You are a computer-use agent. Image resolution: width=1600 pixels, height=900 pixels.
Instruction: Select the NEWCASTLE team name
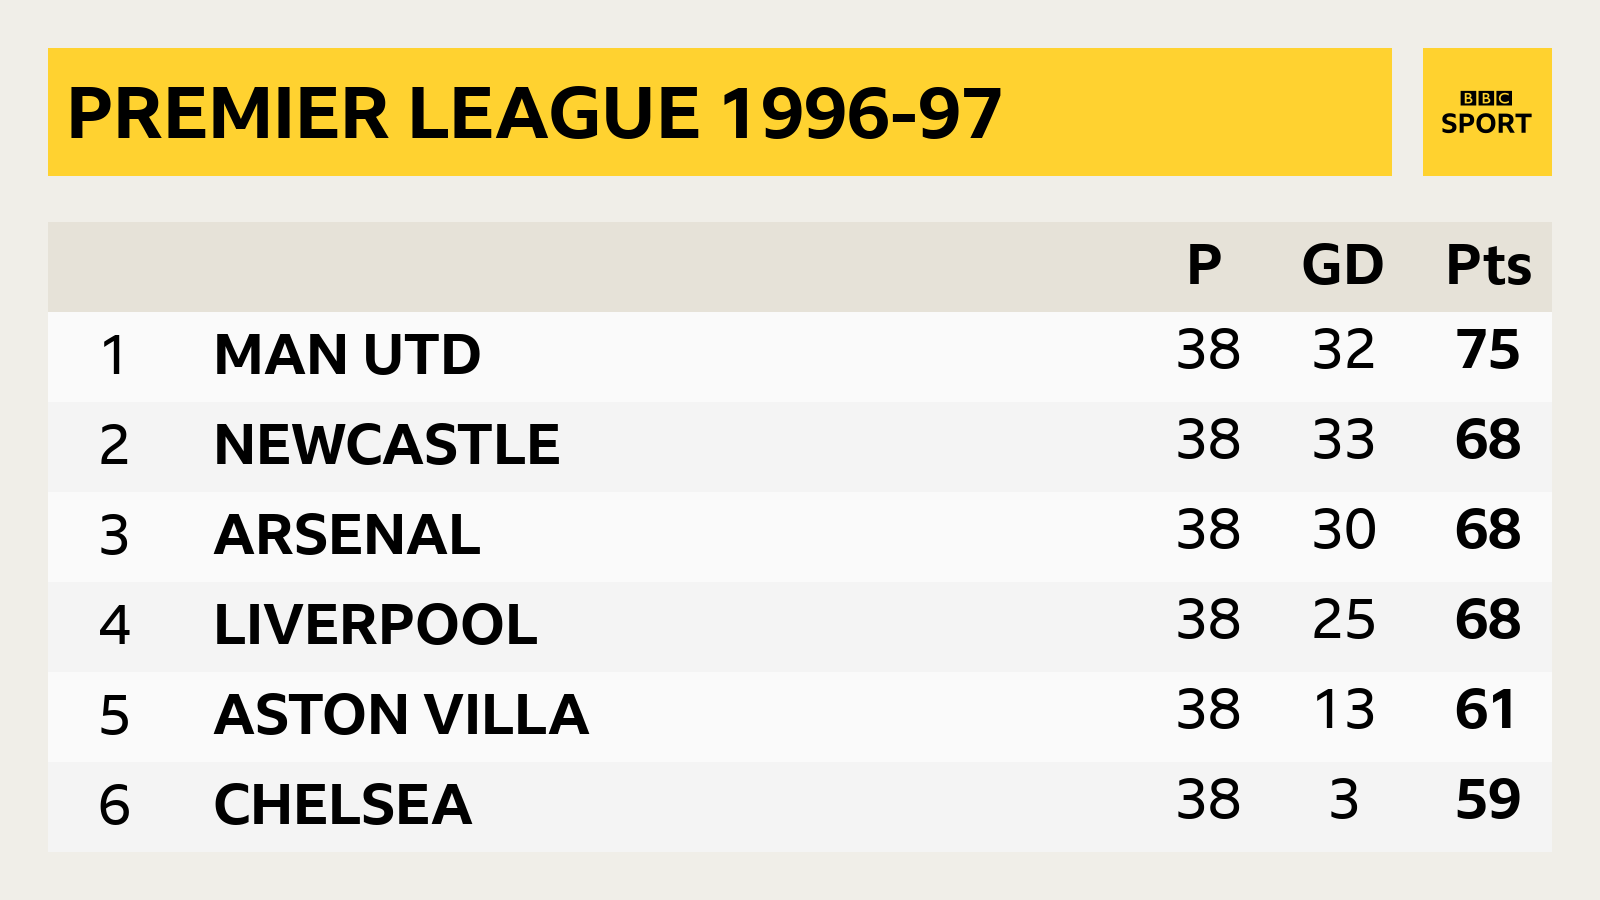(387, 445)
